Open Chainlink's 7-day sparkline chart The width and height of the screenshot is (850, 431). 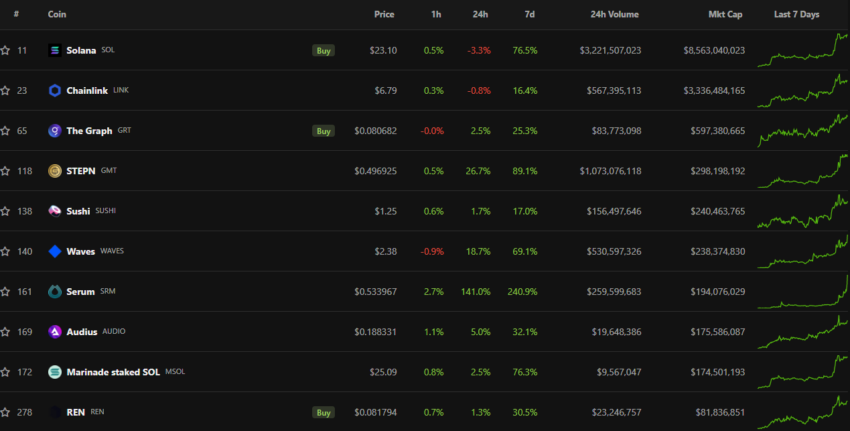803,91
